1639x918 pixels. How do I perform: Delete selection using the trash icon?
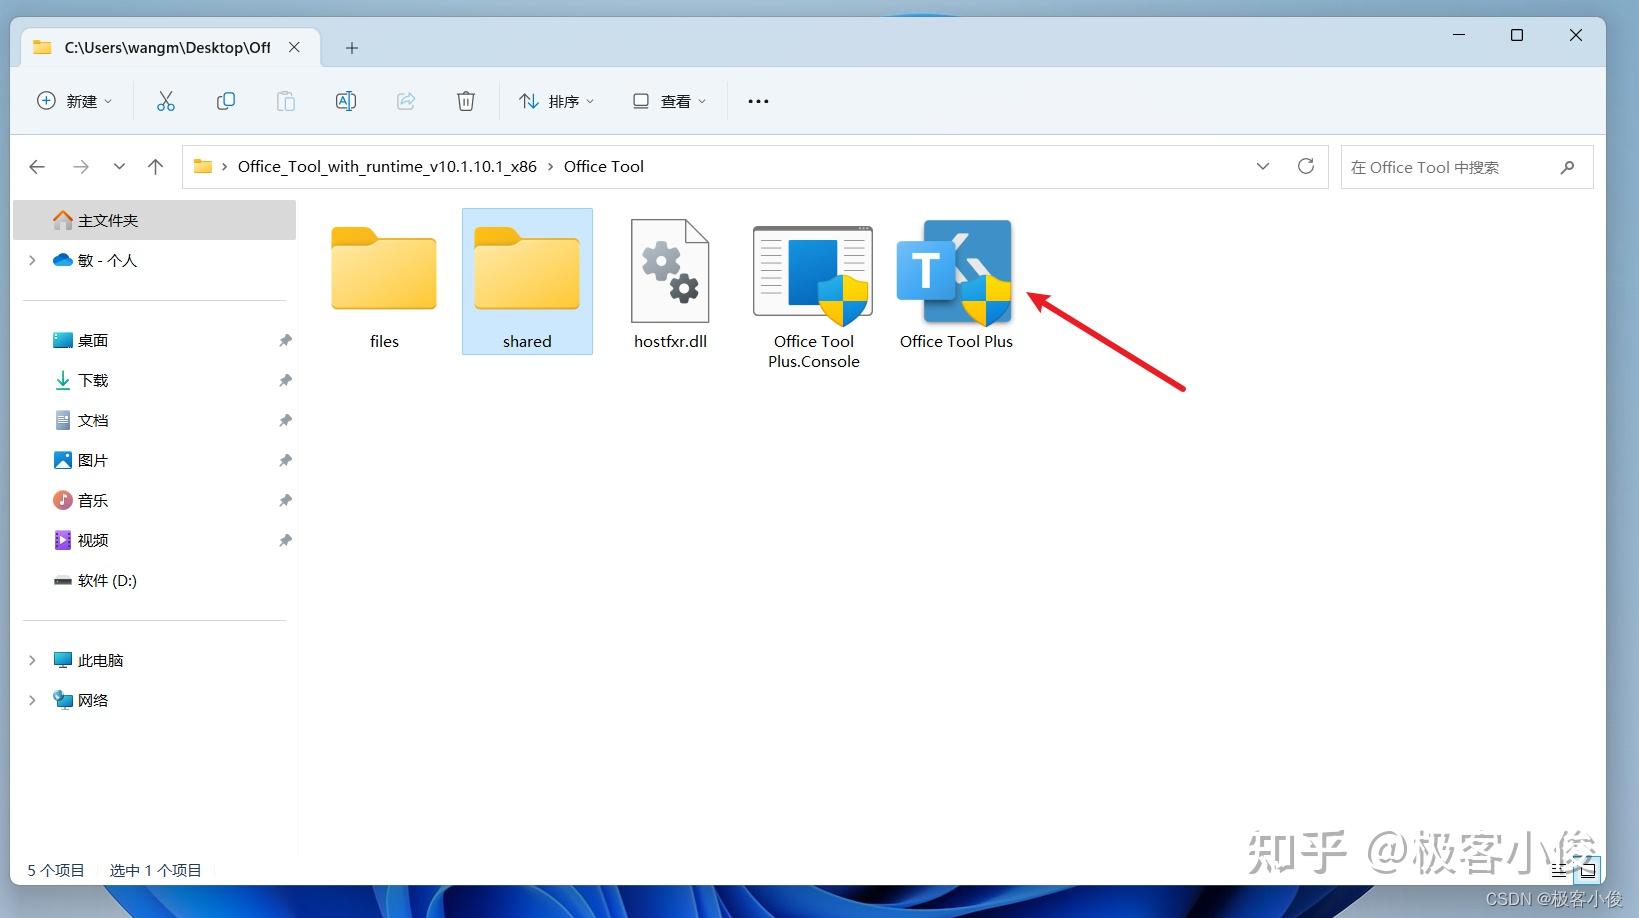point(465,100)
